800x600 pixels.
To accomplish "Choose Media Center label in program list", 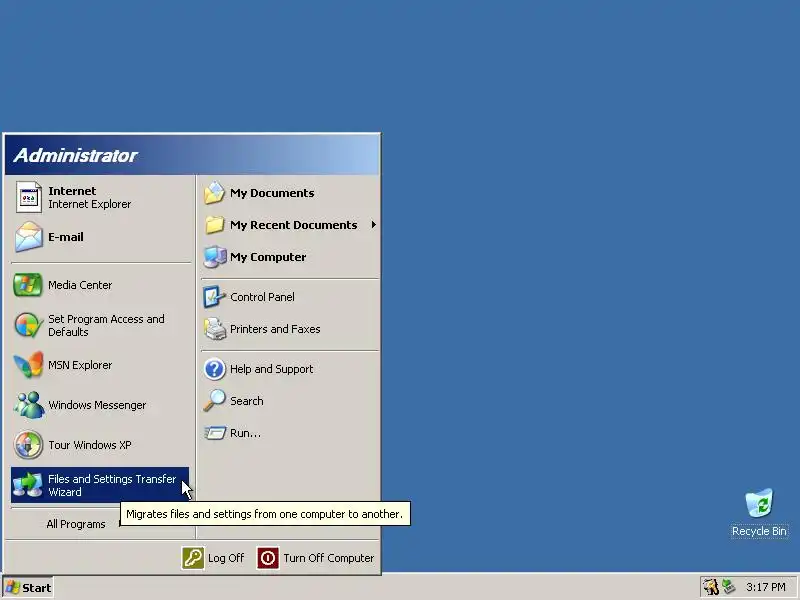I will (x=80, y=285).
